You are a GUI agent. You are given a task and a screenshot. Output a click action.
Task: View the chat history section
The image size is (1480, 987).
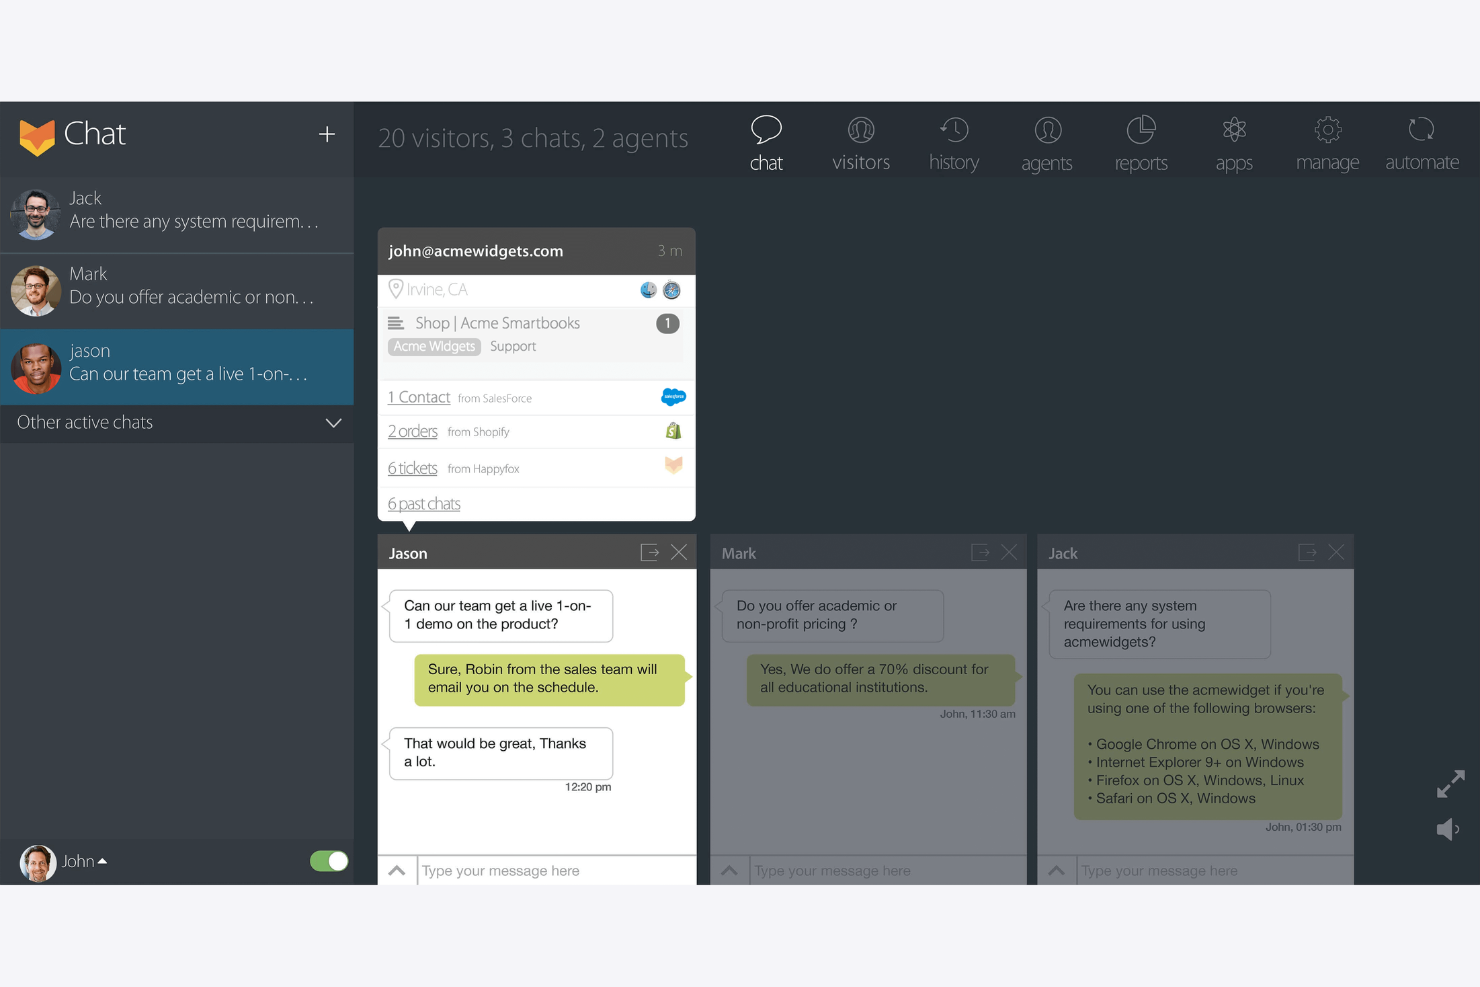953,140
